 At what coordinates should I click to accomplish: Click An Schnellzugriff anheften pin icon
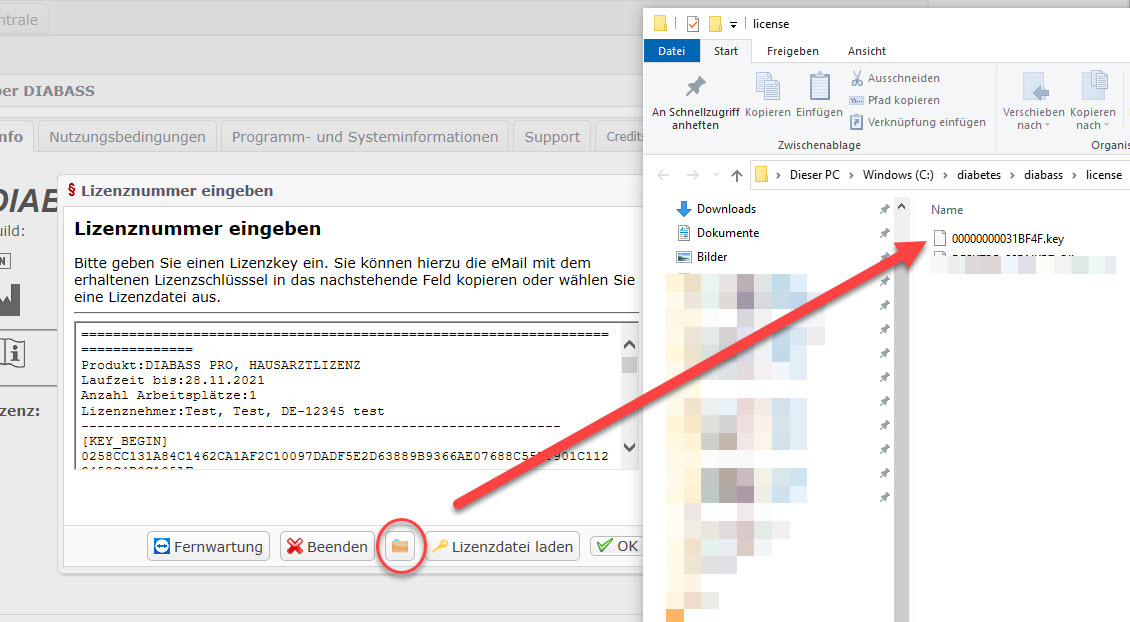(695, 87)
